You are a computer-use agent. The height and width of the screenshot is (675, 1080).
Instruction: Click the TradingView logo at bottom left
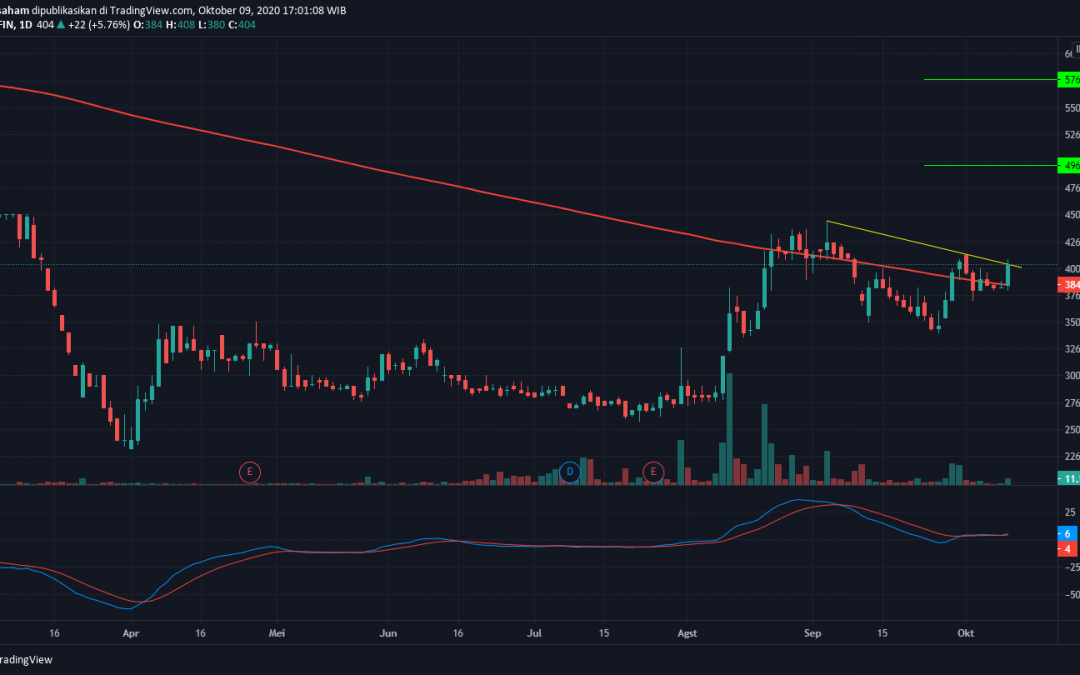25,659
